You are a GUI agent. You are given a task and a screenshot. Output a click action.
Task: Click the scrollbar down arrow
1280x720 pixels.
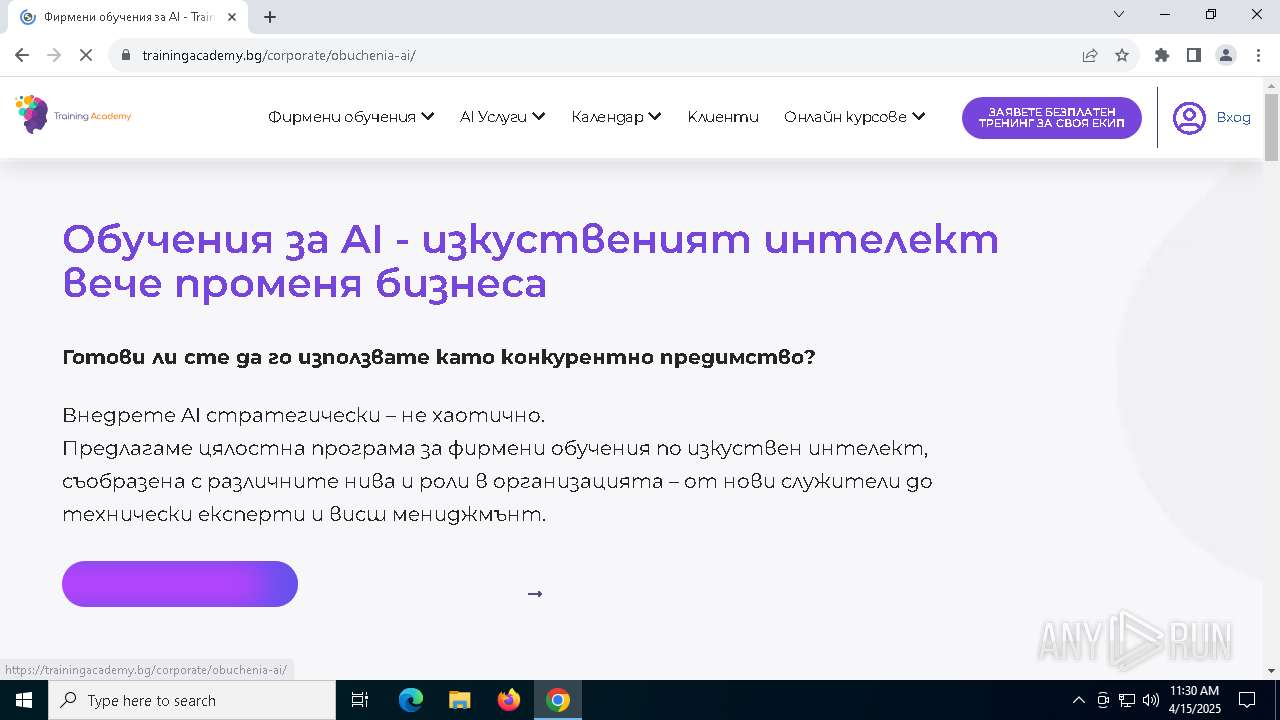tap(1271, 671)
